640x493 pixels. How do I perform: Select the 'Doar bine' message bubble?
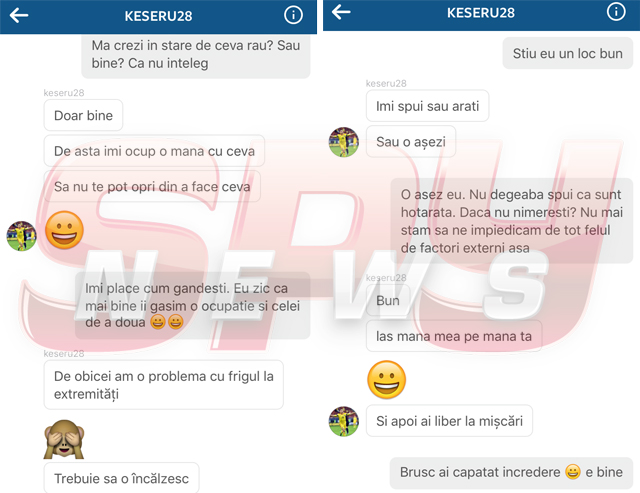tap(83, 115)
